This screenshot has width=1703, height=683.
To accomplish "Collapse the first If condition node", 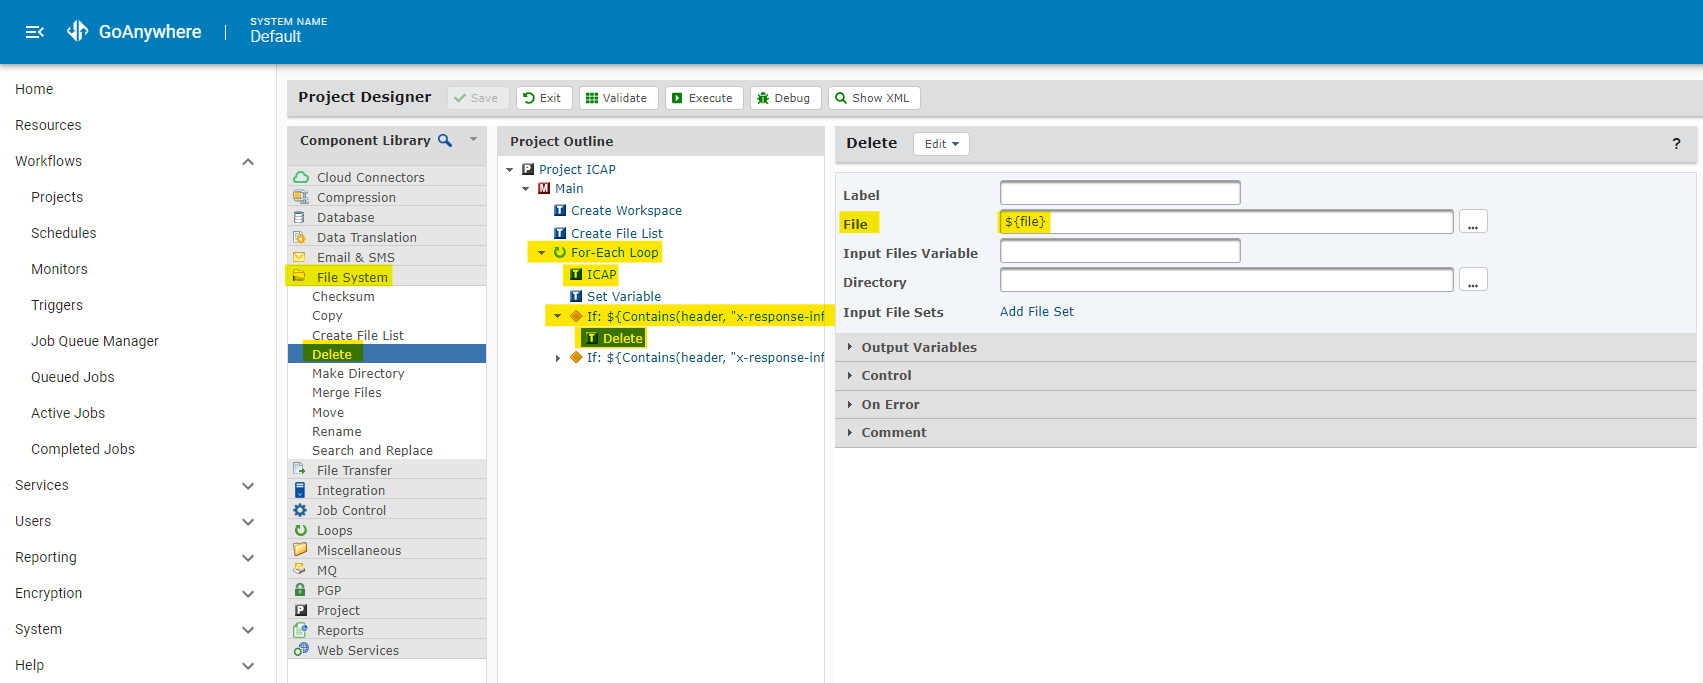I will [558, 316].
